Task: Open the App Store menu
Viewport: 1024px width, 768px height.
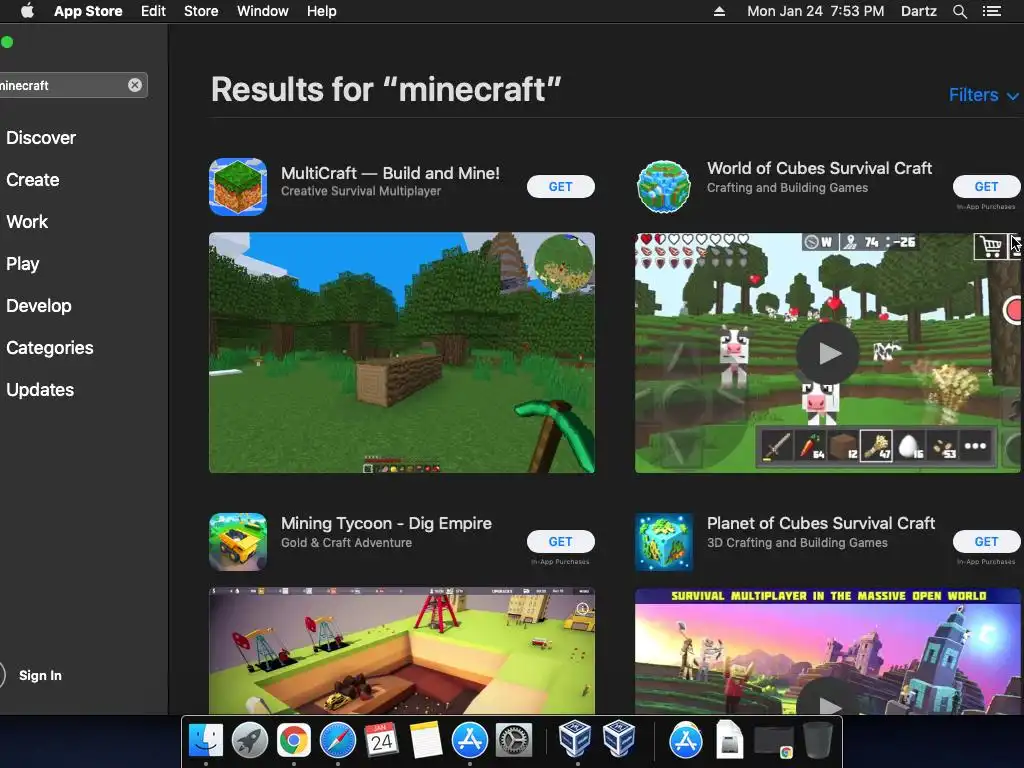Action: (x=88, y=11)
